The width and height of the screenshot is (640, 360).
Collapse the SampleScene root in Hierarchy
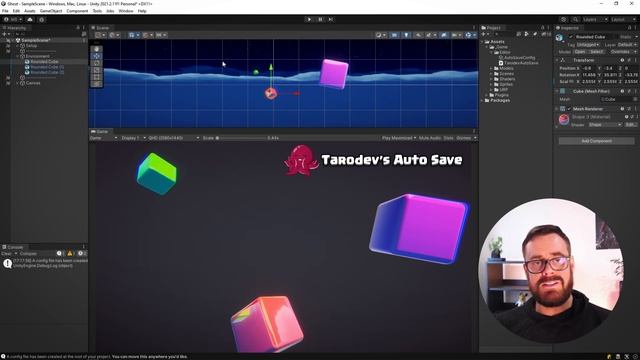[x=13, y=40]
